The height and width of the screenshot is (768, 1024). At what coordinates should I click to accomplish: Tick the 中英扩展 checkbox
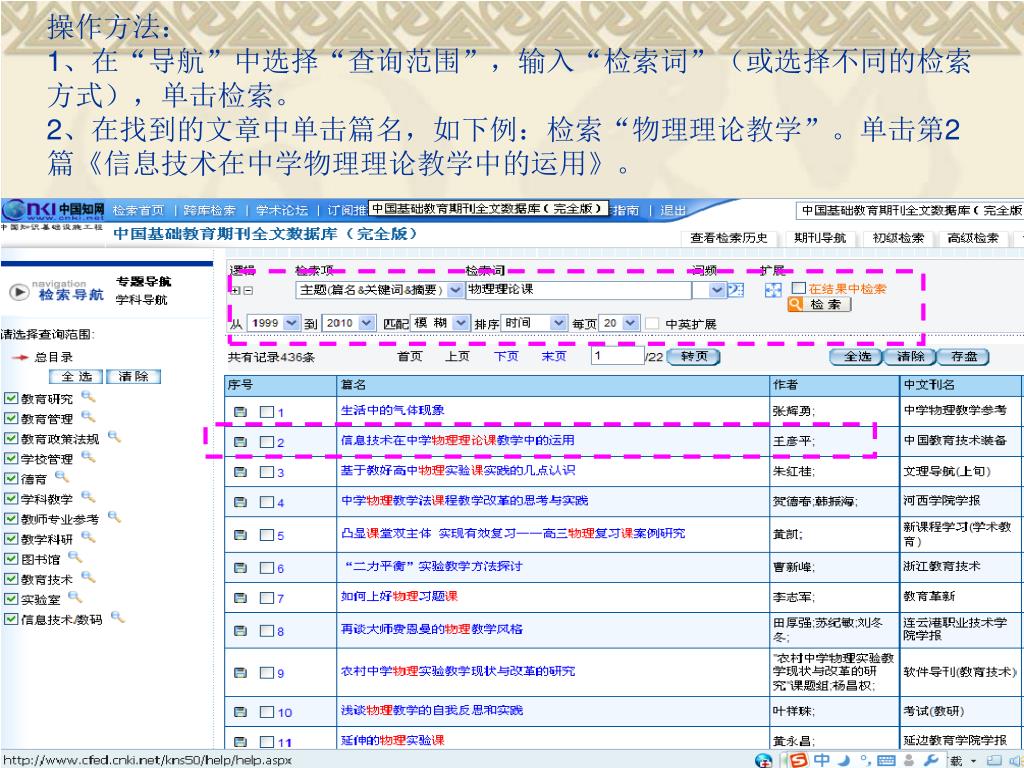[652, 323]
